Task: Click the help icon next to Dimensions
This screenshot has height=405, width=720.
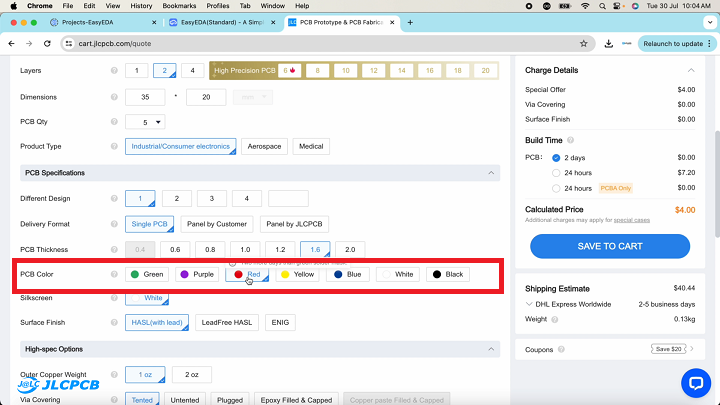Action: [114, 97]
